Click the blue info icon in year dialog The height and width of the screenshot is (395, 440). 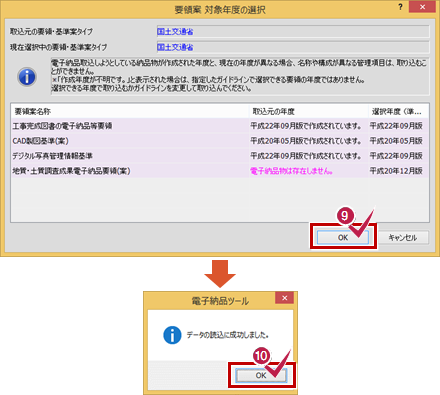(27, 77)
